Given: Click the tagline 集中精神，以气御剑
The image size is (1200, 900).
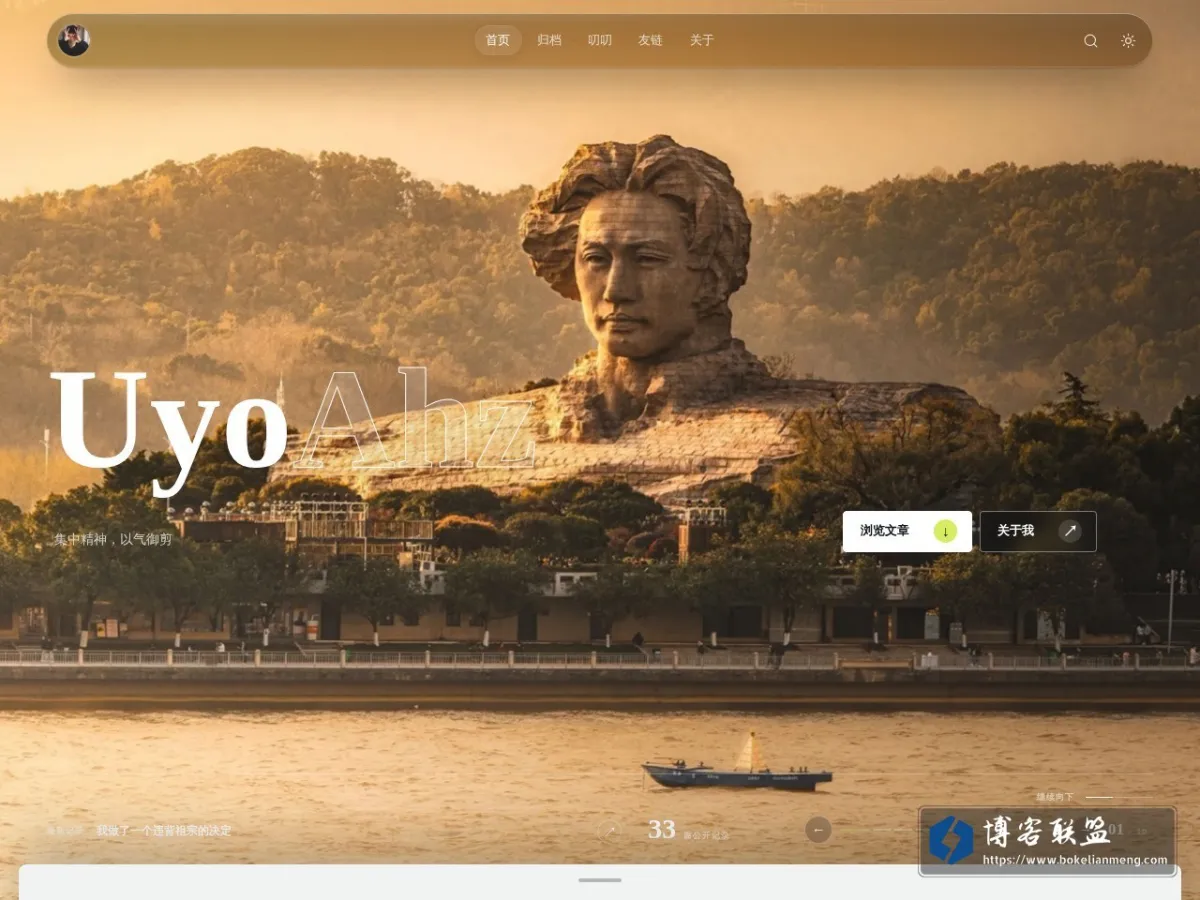Looking at the screenshot, I should [113, 539].
